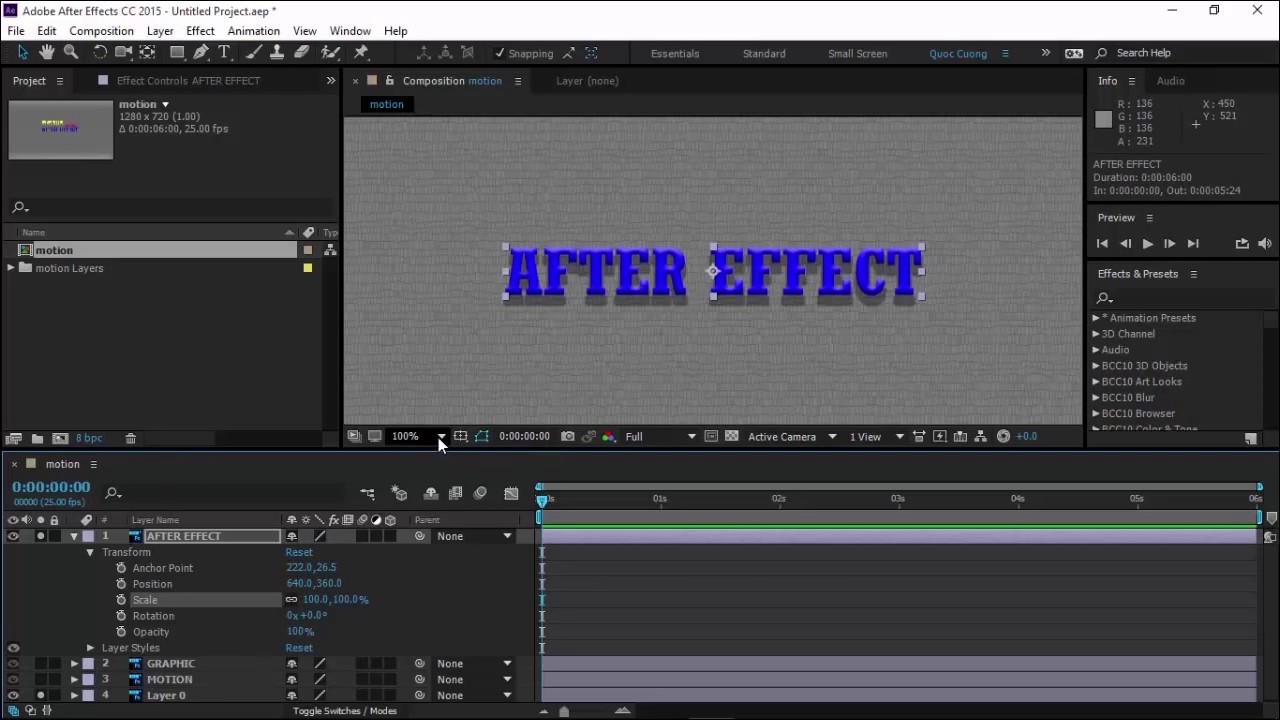Switch to the Effect Controls tab
1280x720 pixels.
(188, 81)
